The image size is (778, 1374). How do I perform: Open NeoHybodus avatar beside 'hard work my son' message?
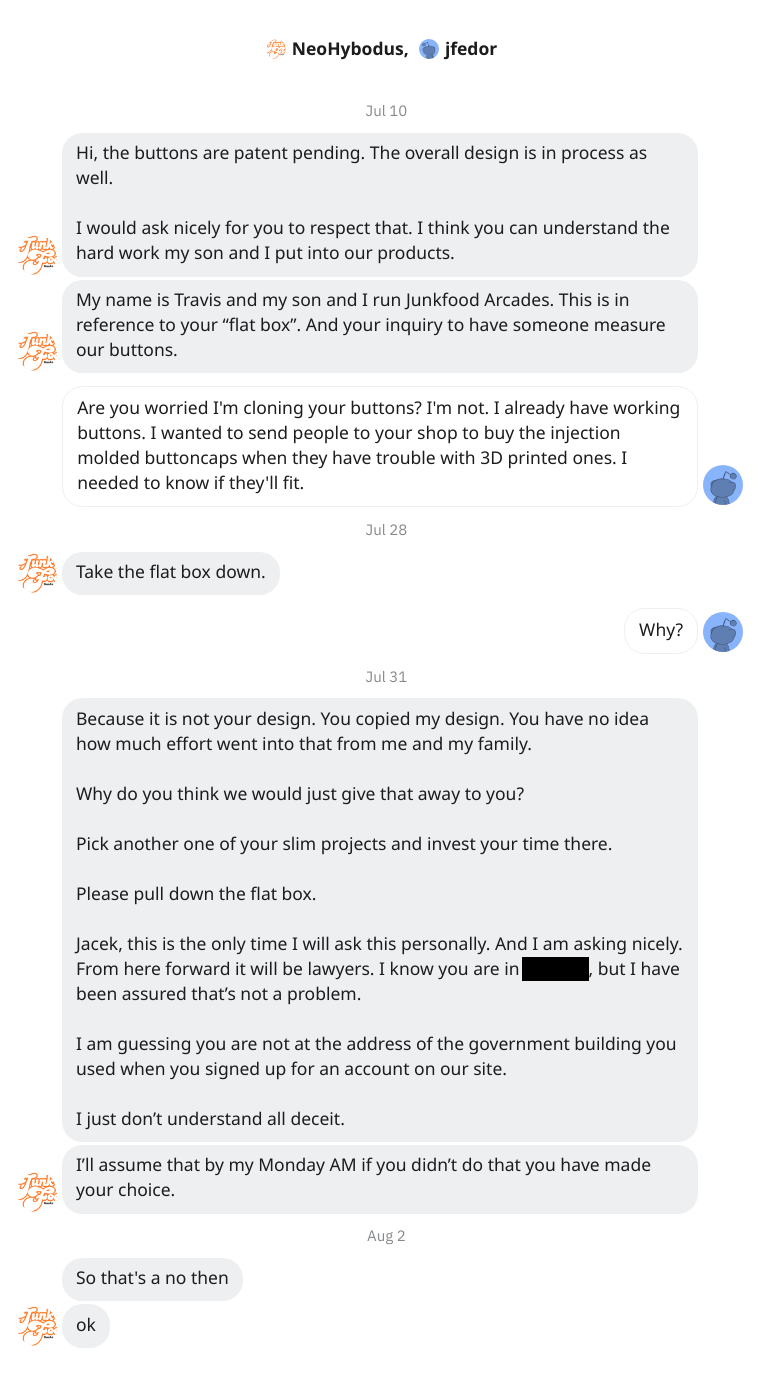(x=38, y=254)
